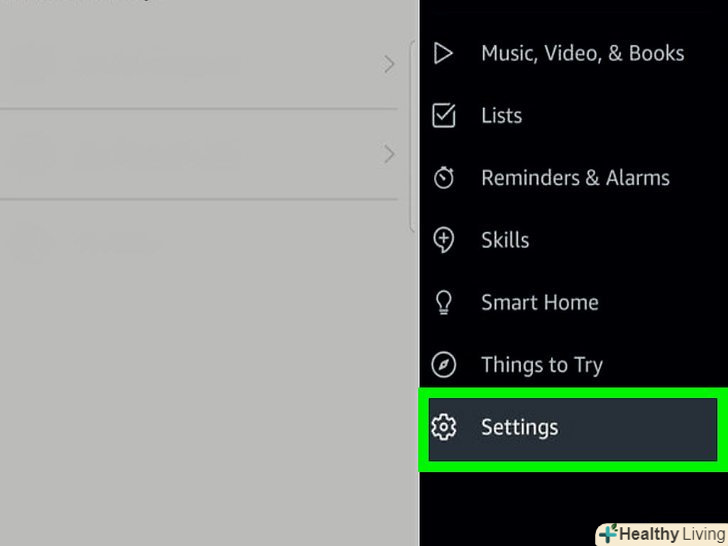Click the green plus Healthy Living logo

coord(608,534)
